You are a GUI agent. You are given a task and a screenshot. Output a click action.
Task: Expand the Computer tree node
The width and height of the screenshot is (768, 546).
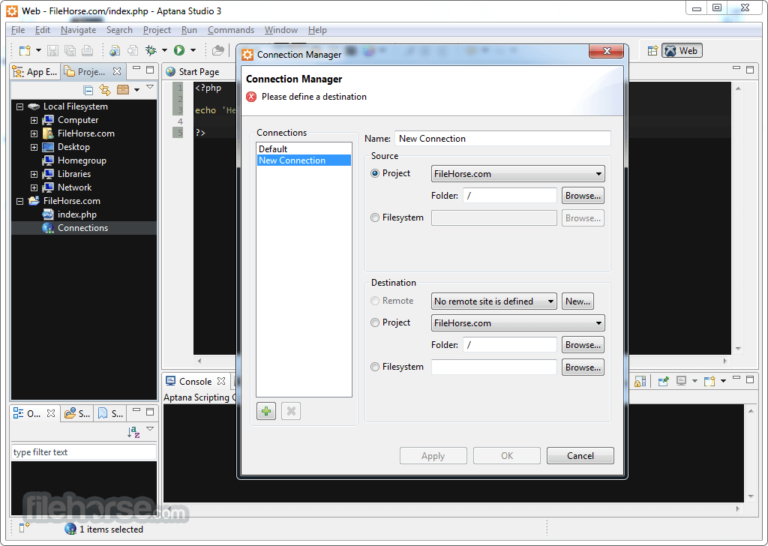[x=34, y=120]
